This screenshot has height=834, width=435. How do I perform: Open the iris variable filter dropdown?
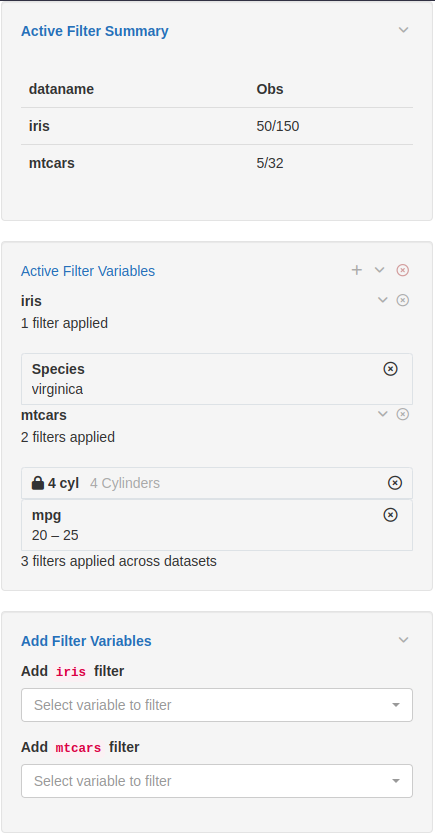point(217,705)
